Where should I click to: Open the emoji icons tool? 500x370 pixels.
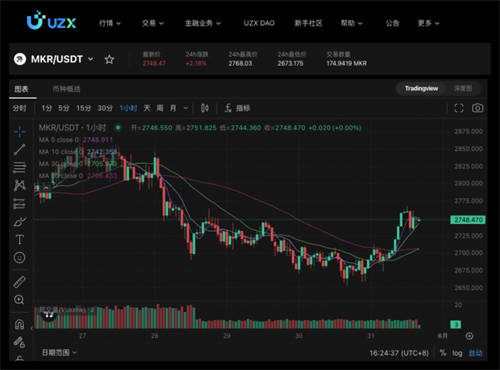(20, 258)
